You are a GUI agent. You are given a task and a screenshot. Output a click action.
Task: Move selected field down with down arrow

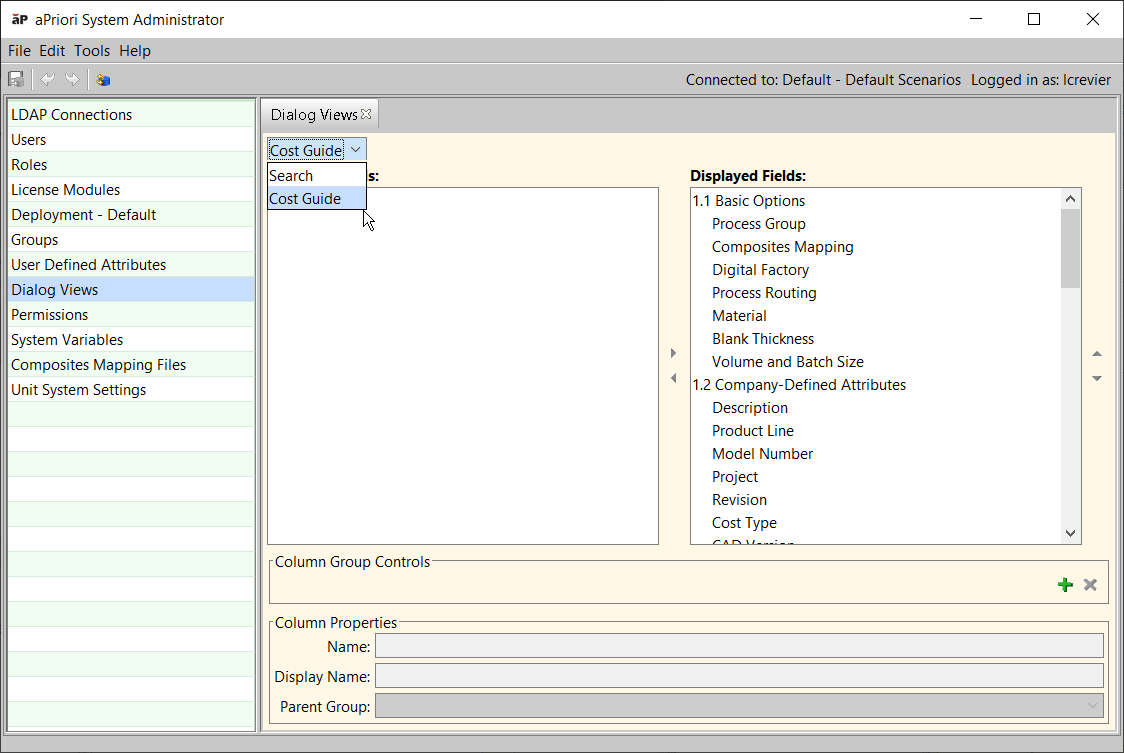click(x=1097, y=378)
